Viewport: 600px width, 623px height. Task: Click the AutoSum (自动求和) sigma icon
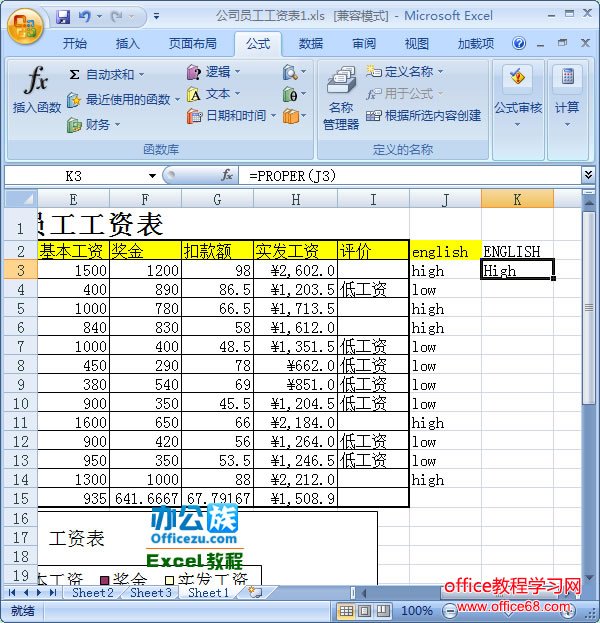point(74,74)
